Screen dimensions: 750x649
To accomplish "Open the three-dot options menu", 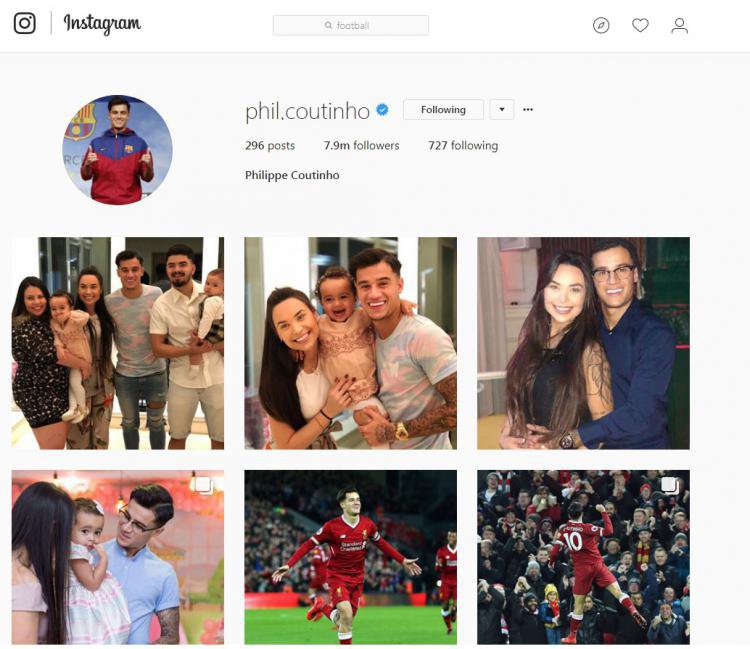I will 528,110.
